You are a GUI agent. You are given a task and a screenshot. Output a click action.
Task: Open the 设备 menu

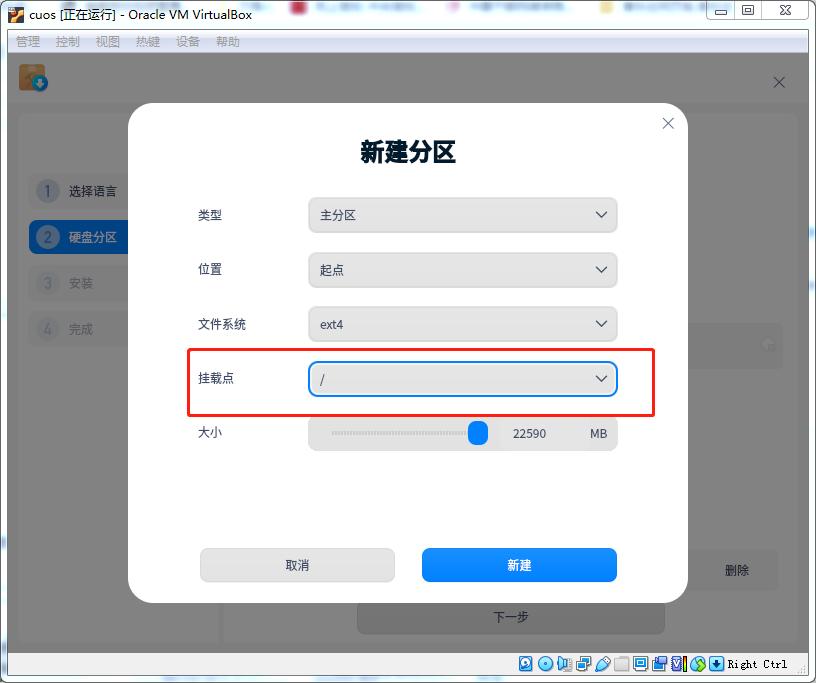point(188,41)
